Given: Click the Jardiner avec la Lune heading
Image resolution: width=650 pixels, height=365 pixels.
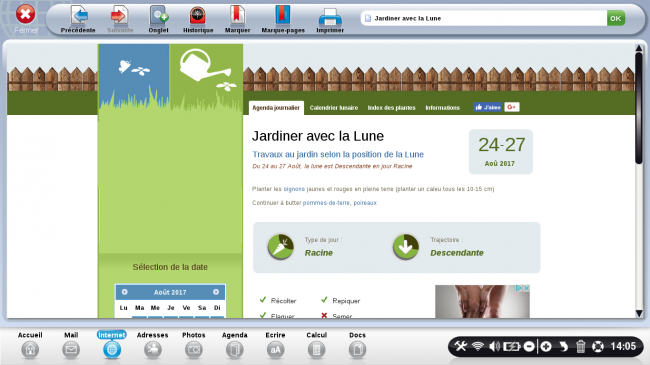Looking at the screenshot, I should pos(318,136).
